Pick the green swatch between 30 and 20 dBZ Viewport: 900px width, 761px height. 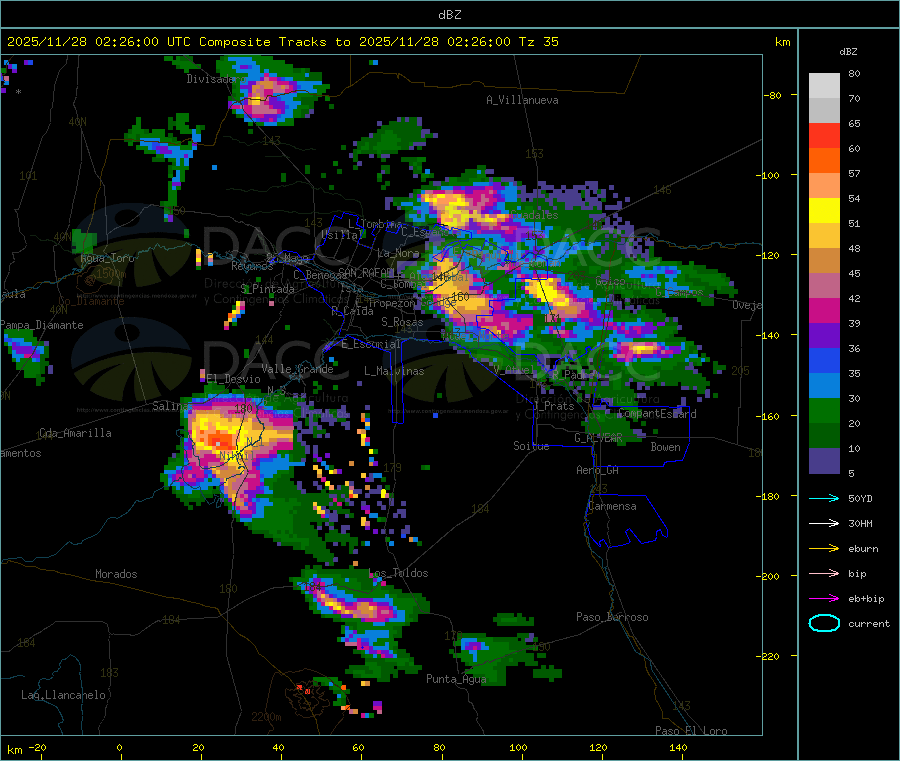(x=824, y=410)
